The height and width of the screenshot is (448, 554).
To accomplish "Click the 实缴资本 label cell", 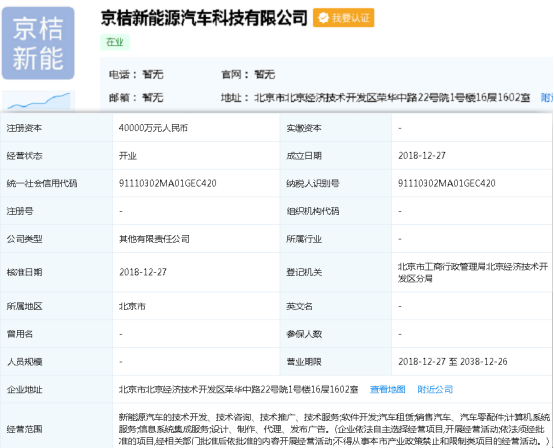I will pos(336,128).
